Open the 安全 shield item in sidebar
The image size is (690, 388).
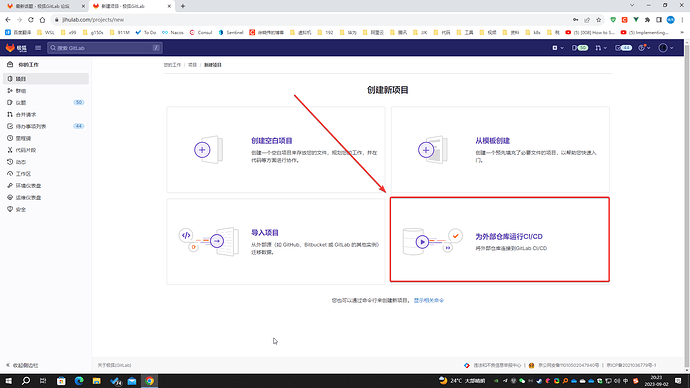point(21,209)
